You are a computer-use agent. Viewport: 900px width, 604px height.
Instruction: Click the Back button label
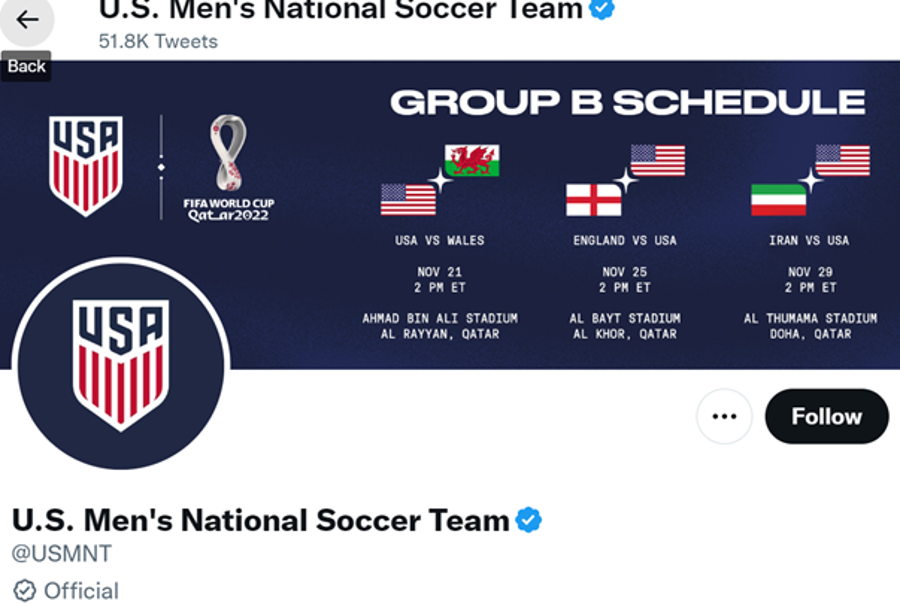26,66
